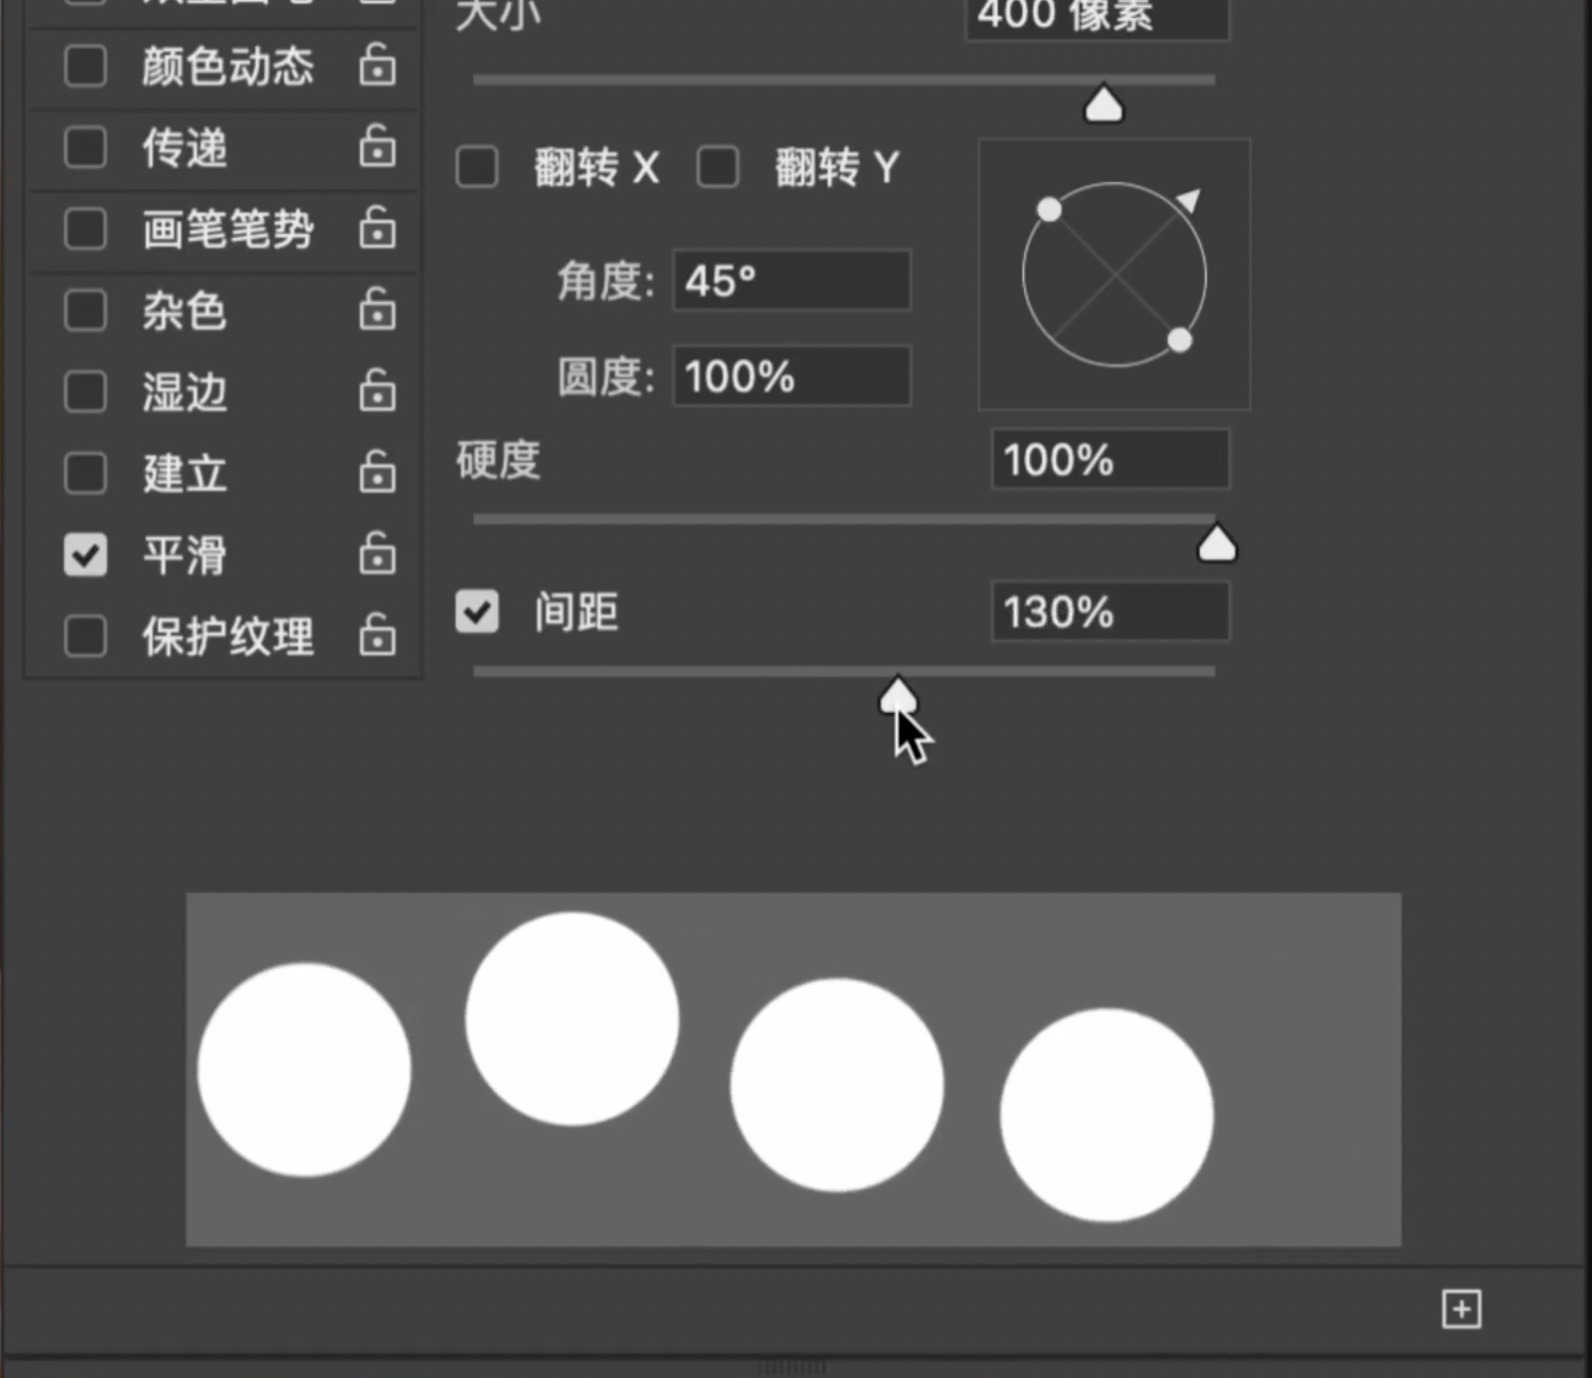
Task: Click the 角度 input field showing 45°
Action: click(x=791, y=281)
